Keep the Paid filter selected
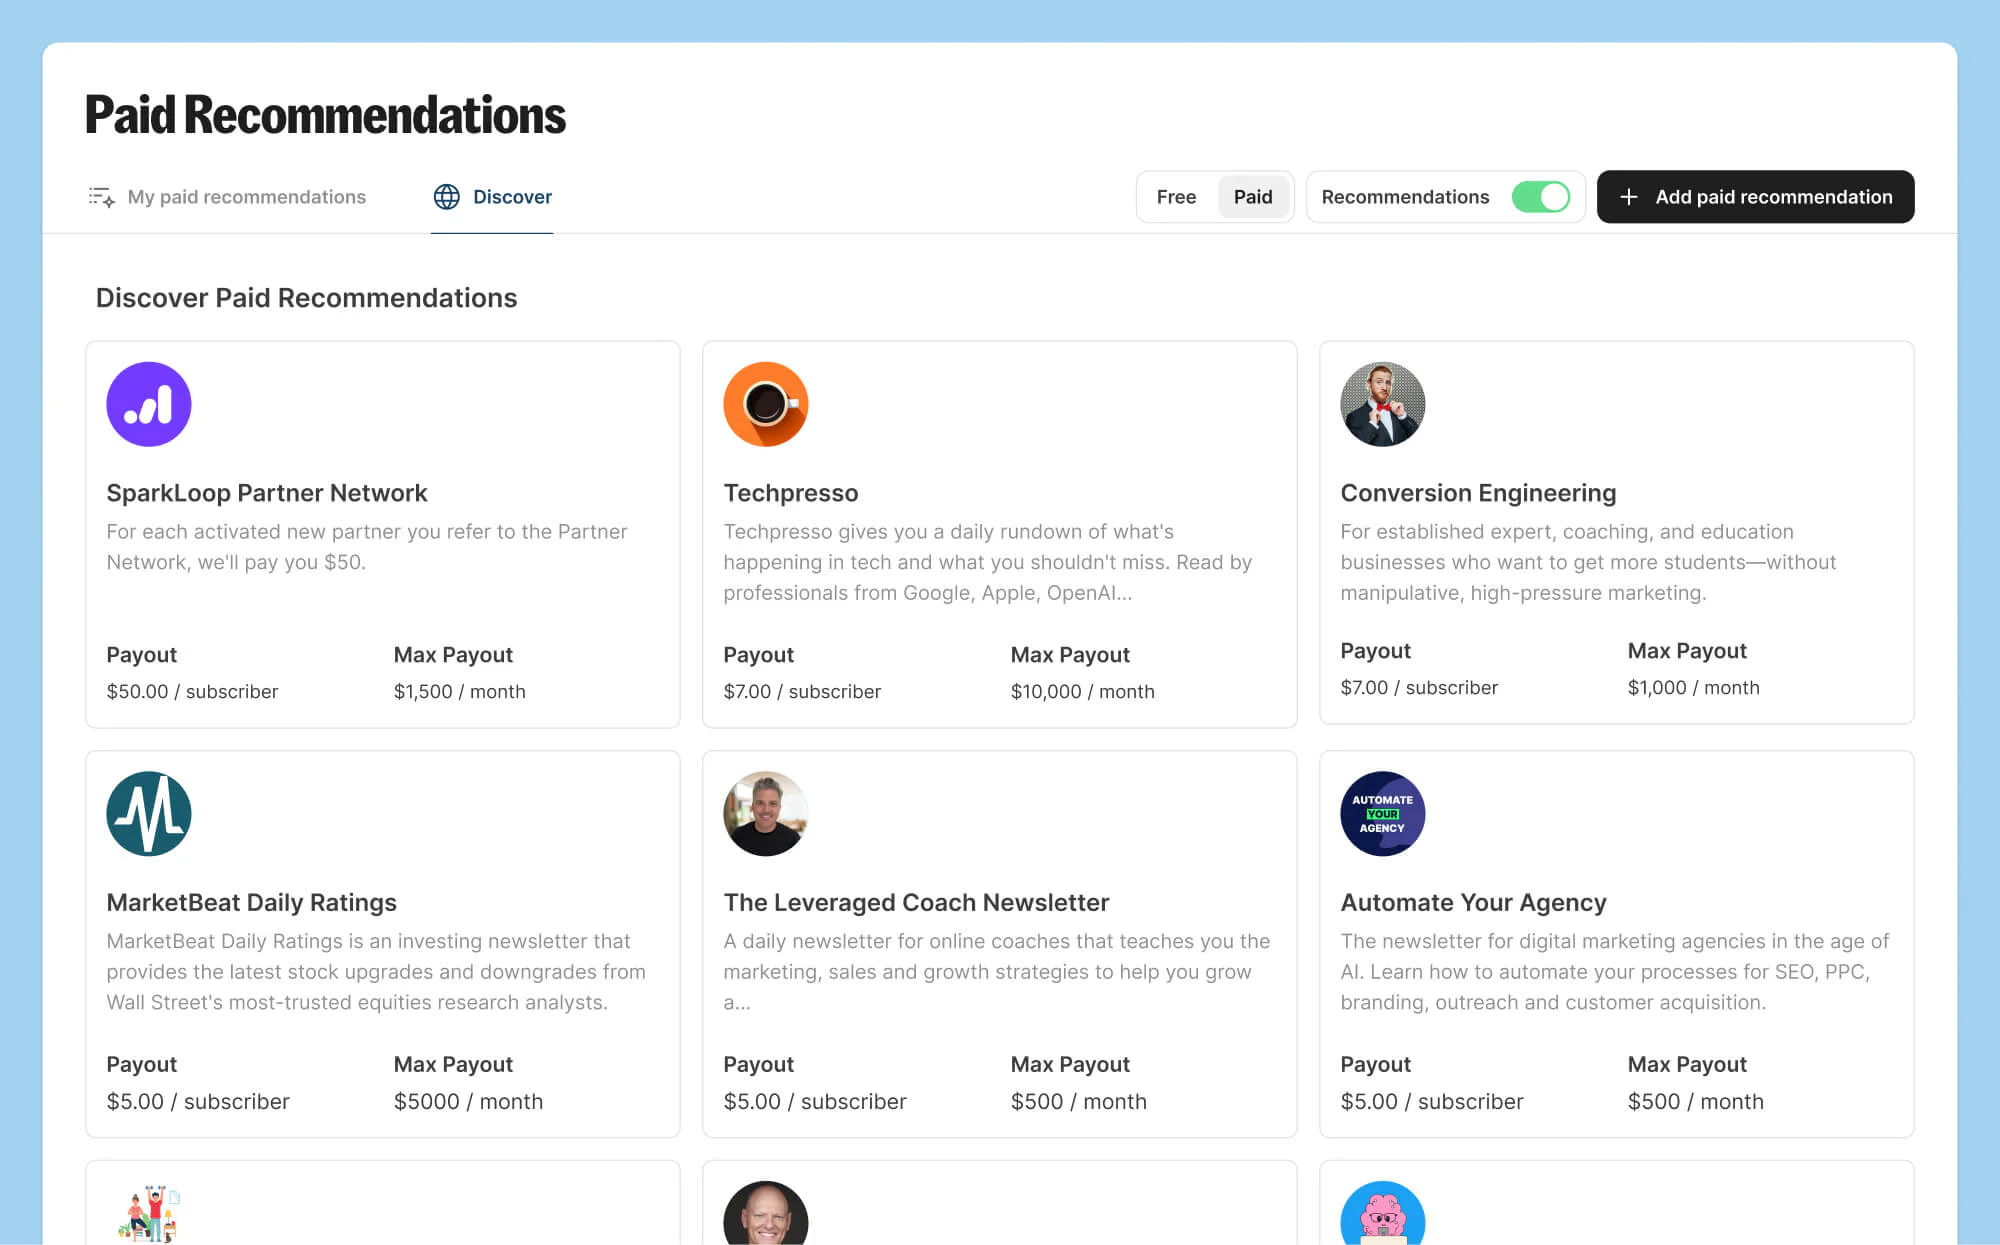 pyautogui.click(x=1253, y=197)
